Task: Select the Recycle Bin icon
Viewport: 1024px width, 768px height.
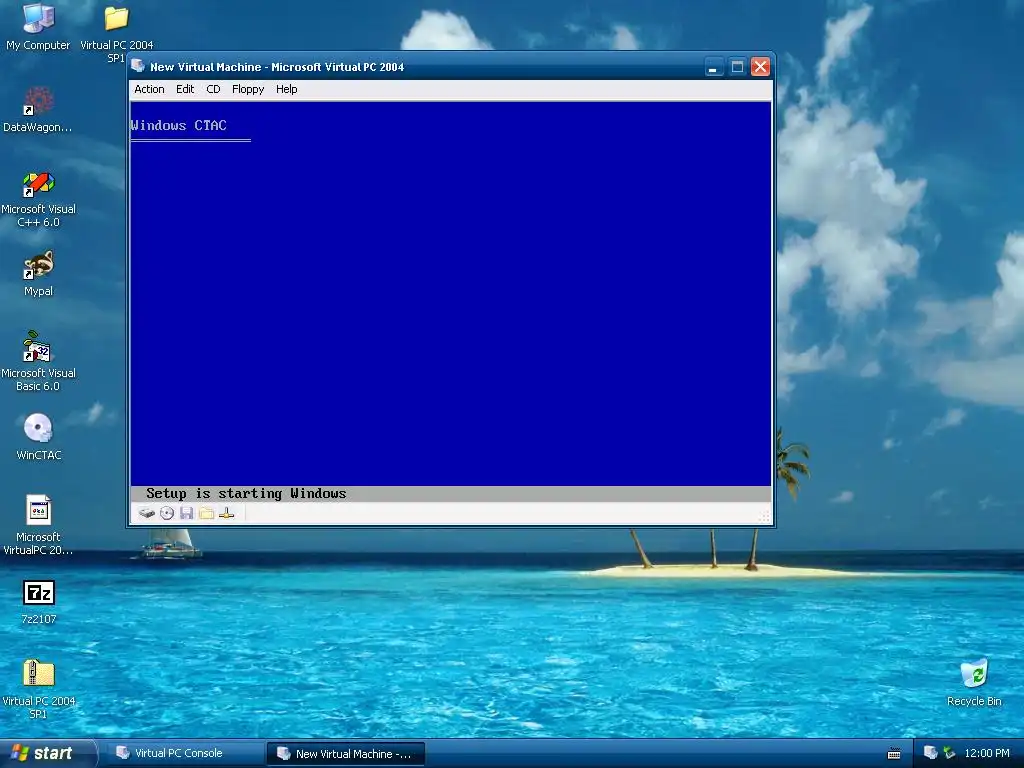Action: pyautogui.click(x=974, y=683)
